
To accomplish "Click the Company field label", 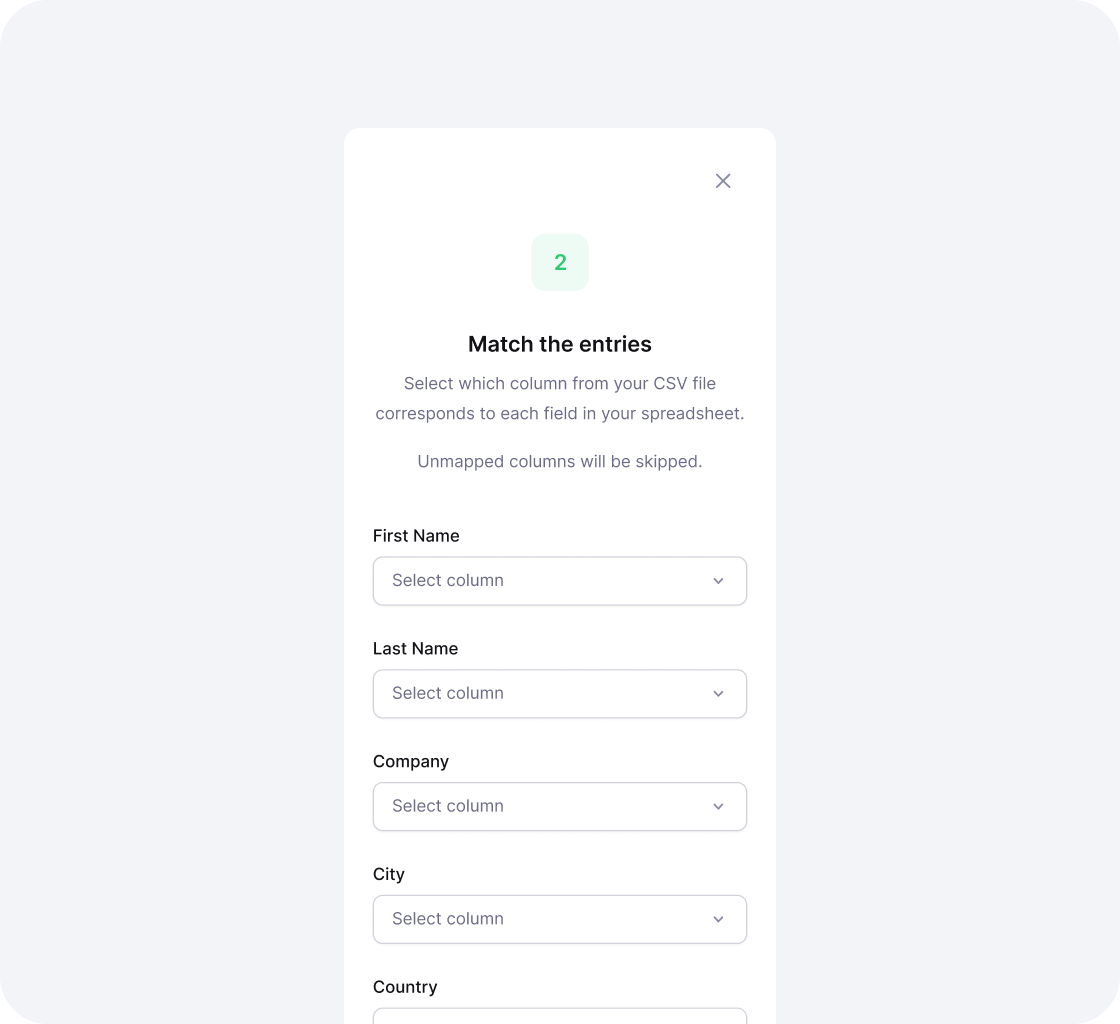I will pos(410,761).
